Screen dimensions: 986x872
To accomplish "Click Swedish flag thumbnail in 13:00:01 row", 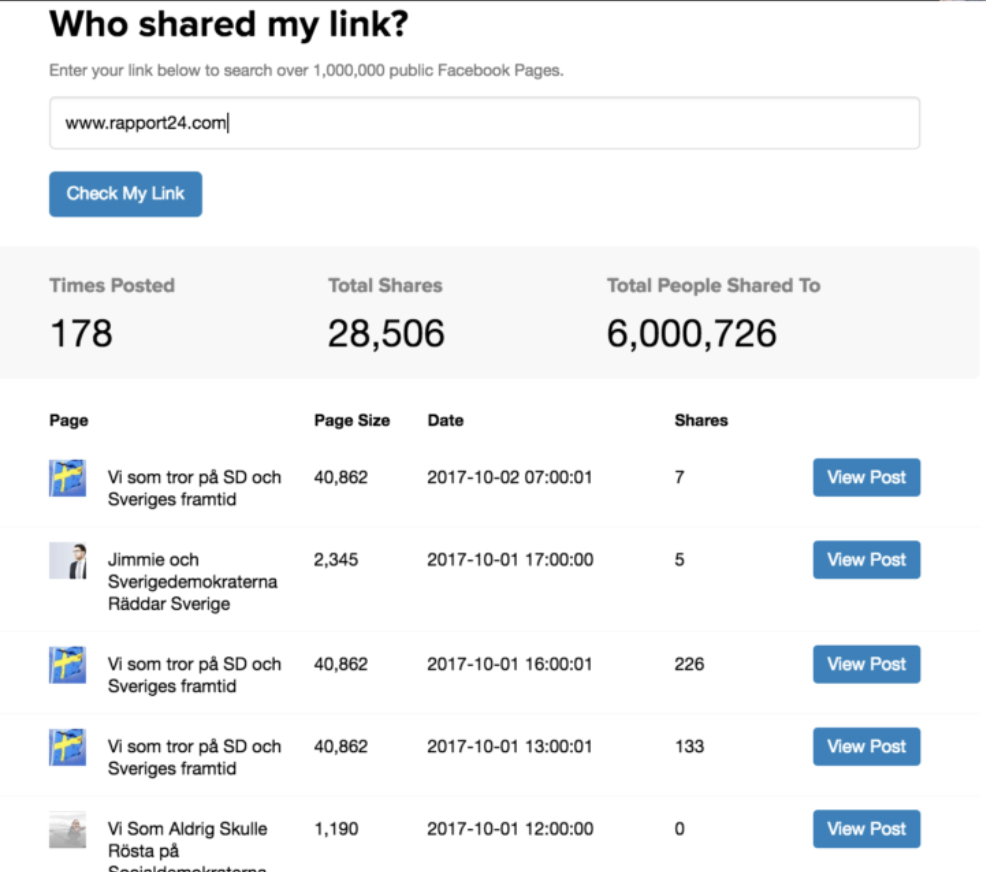I will pos(68,747).
